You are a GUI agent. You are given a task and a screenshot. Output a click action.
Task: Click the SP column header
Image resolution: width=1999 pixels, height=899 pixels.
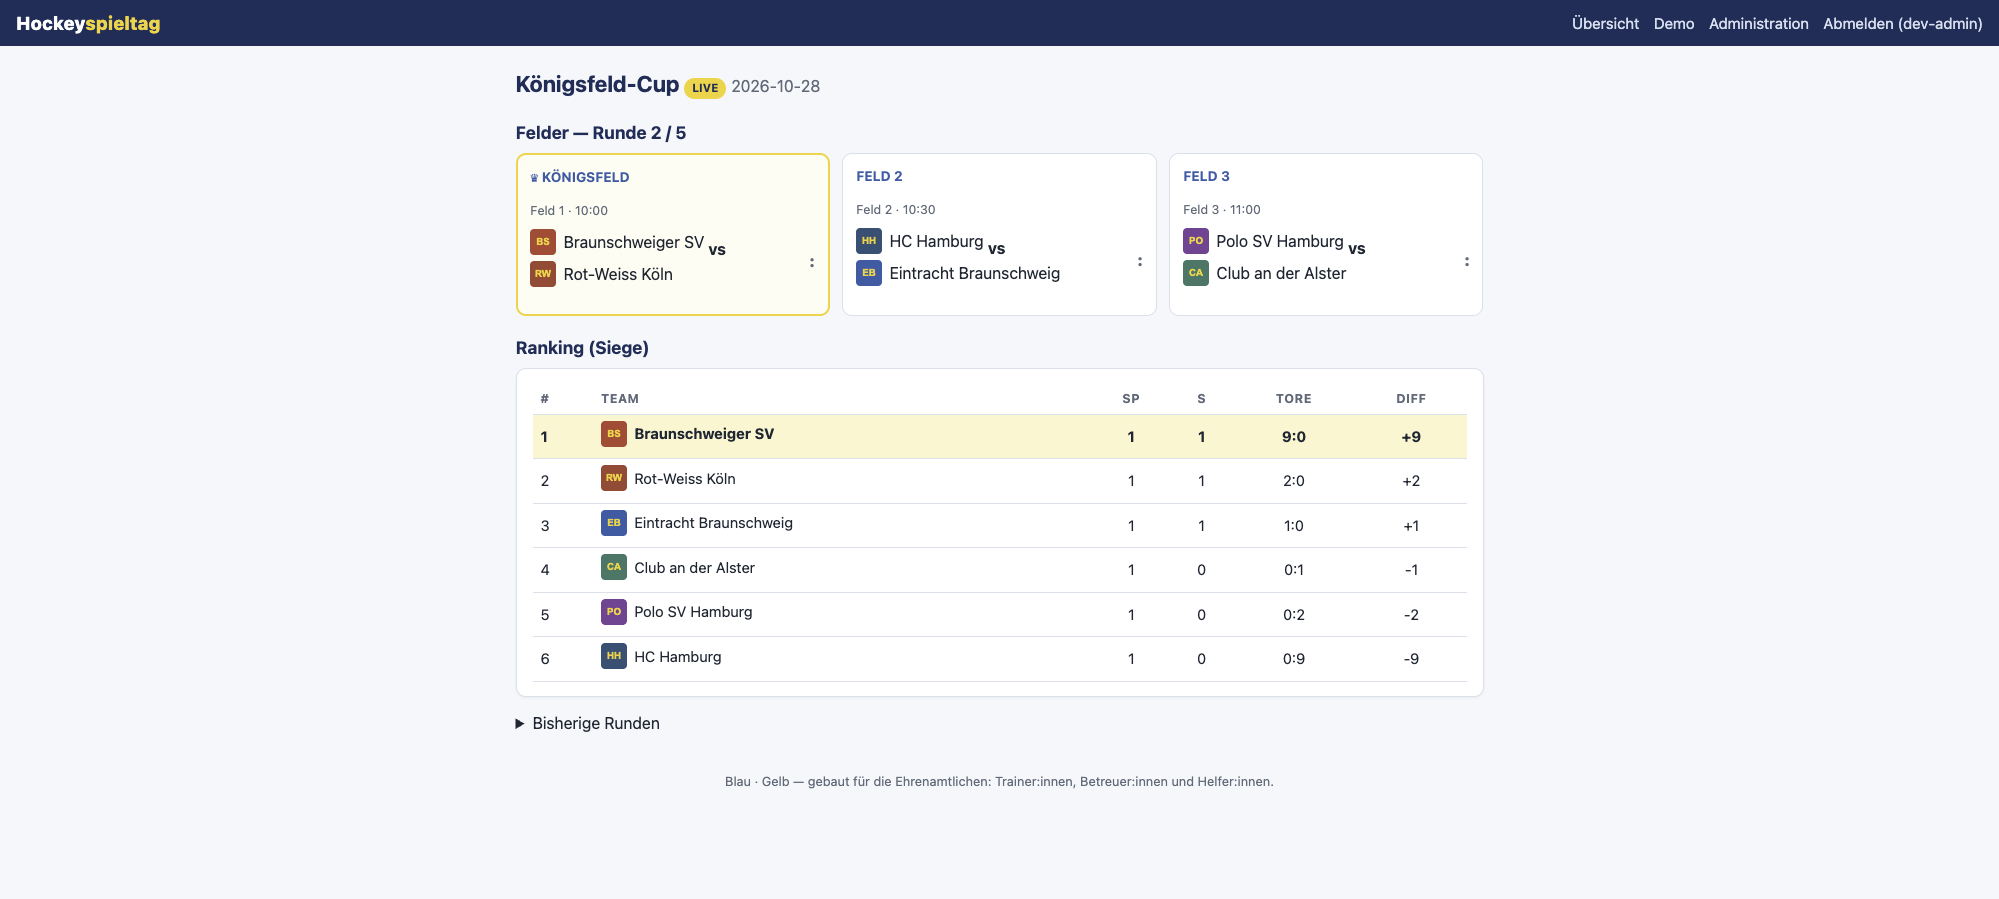tap(1131, 398)
